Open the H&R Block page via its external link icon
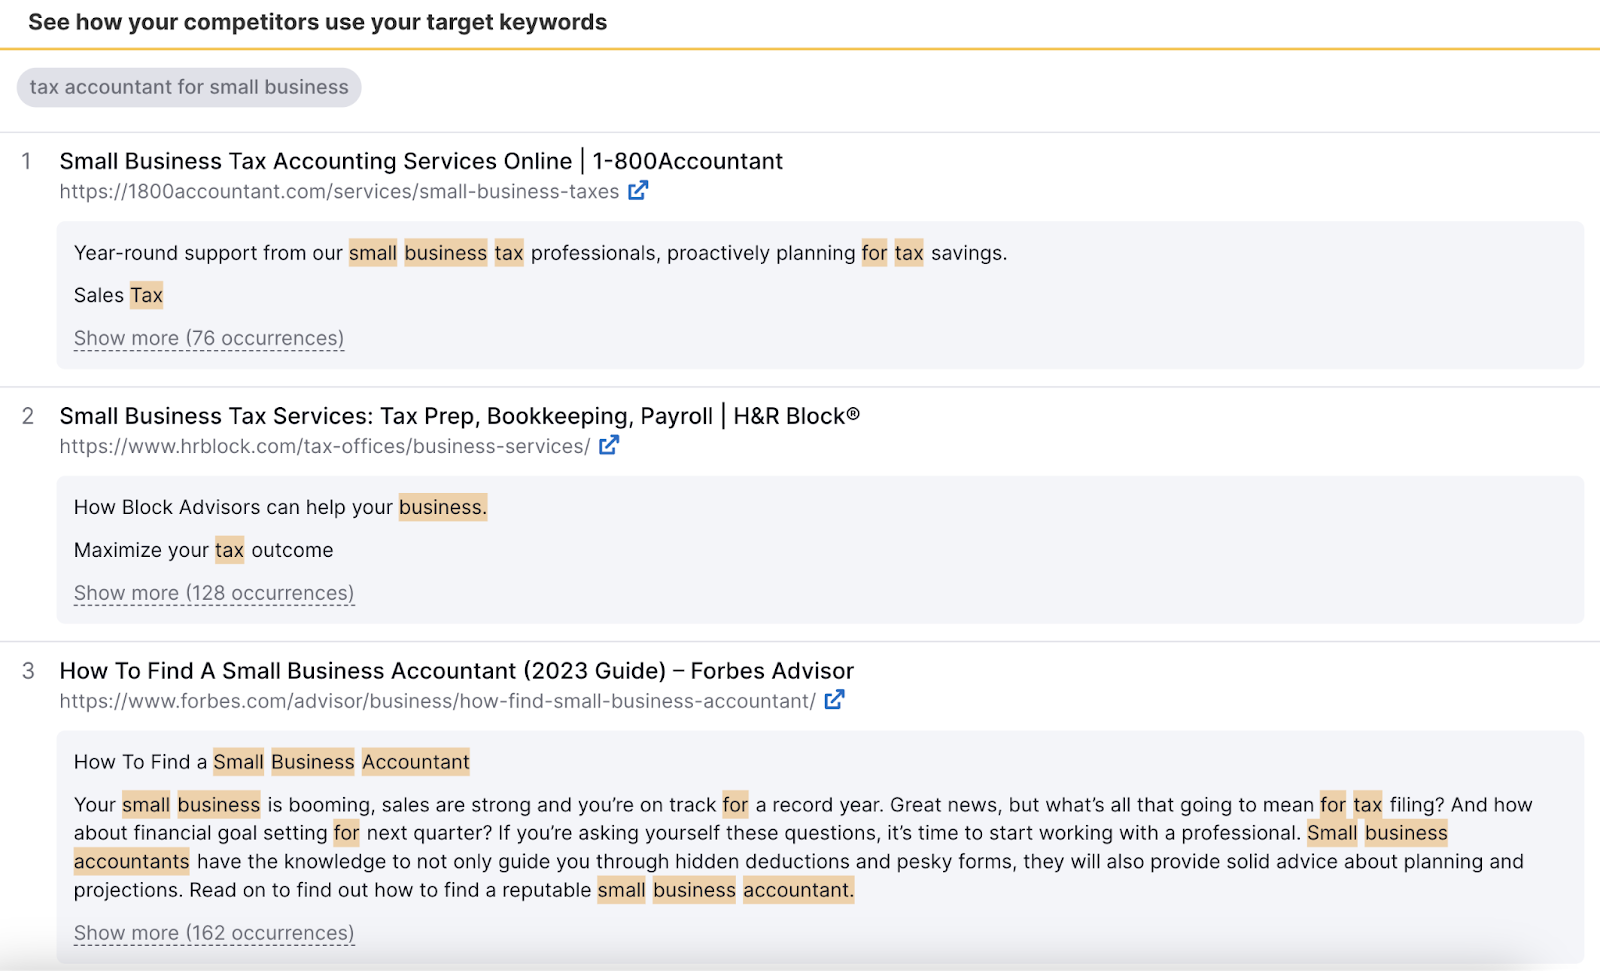This screenshot has width=1600, height=971. coord(609,445)
